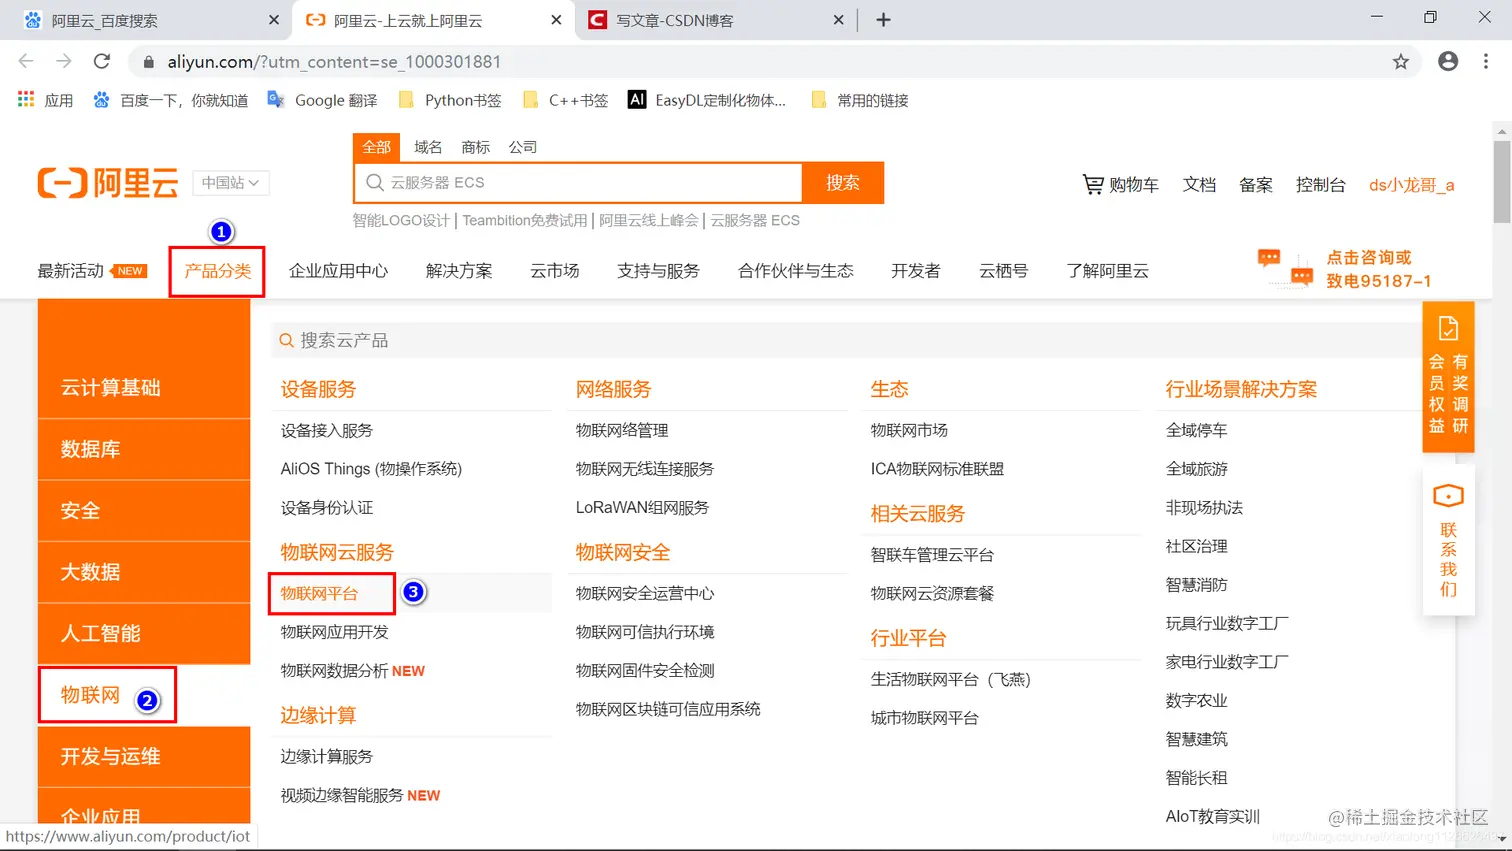
Task: Click the browser forward arrow
Action: [64, 61]
